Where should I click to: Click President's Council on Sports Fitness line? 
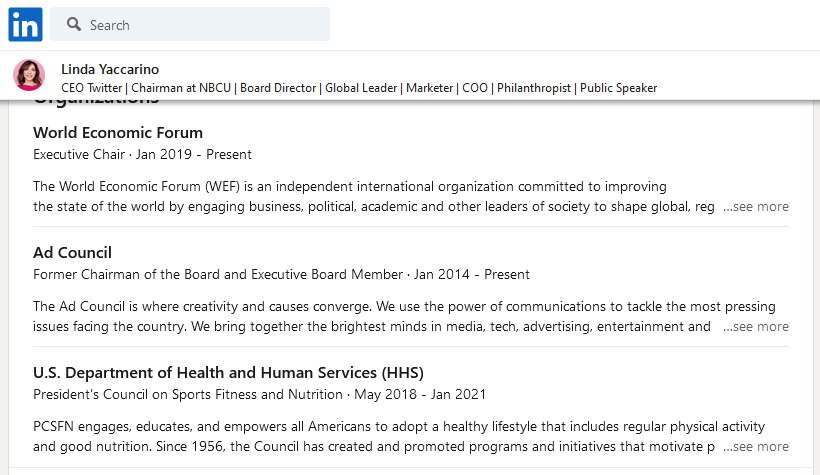[259, 394]
